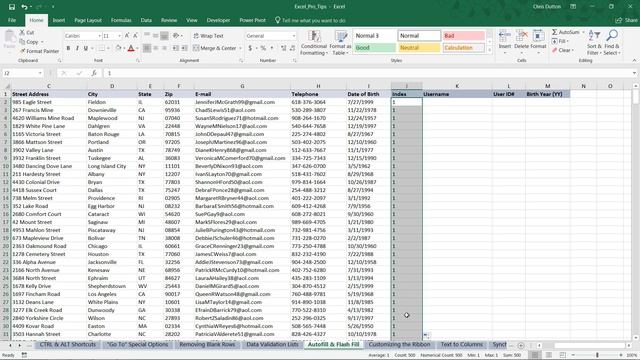Viewport: 640px width, 360px height.
Task: Click the Auto Fill Options icon below column J
Action: [x=426, y=335]
